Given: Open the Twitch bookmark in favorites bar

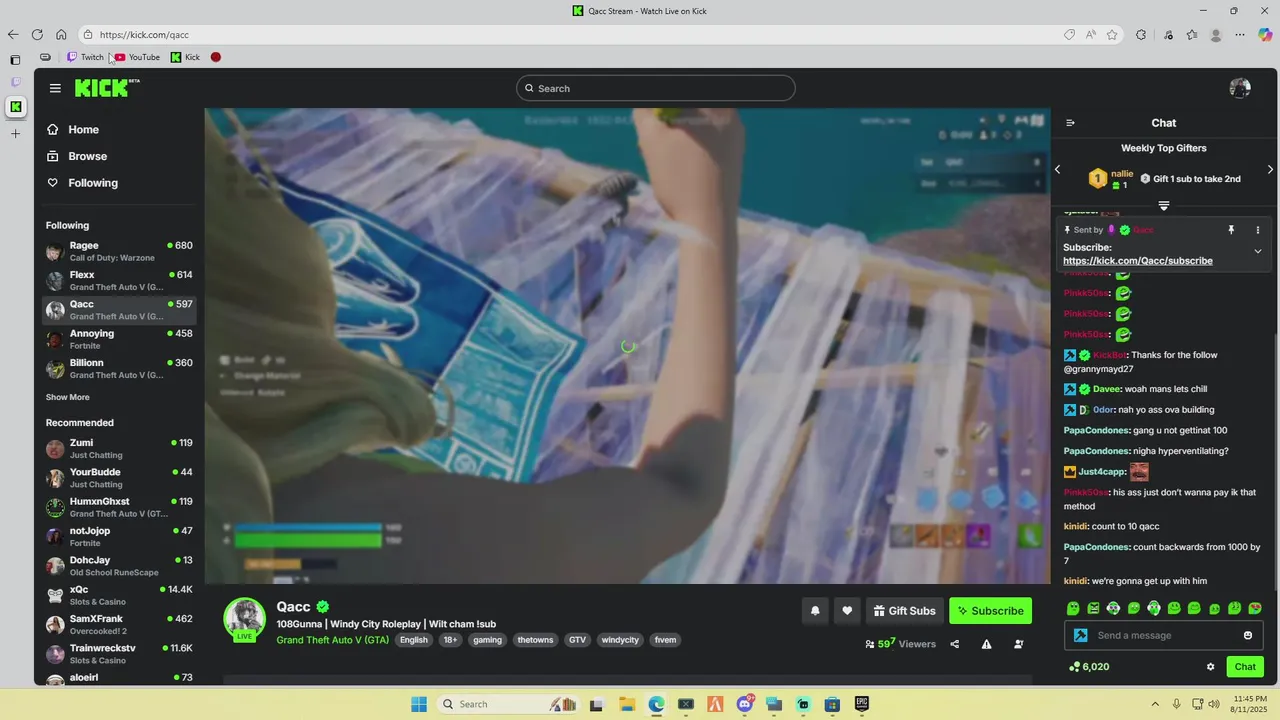Looking at the screenshot, I should (x=85, y=57).
